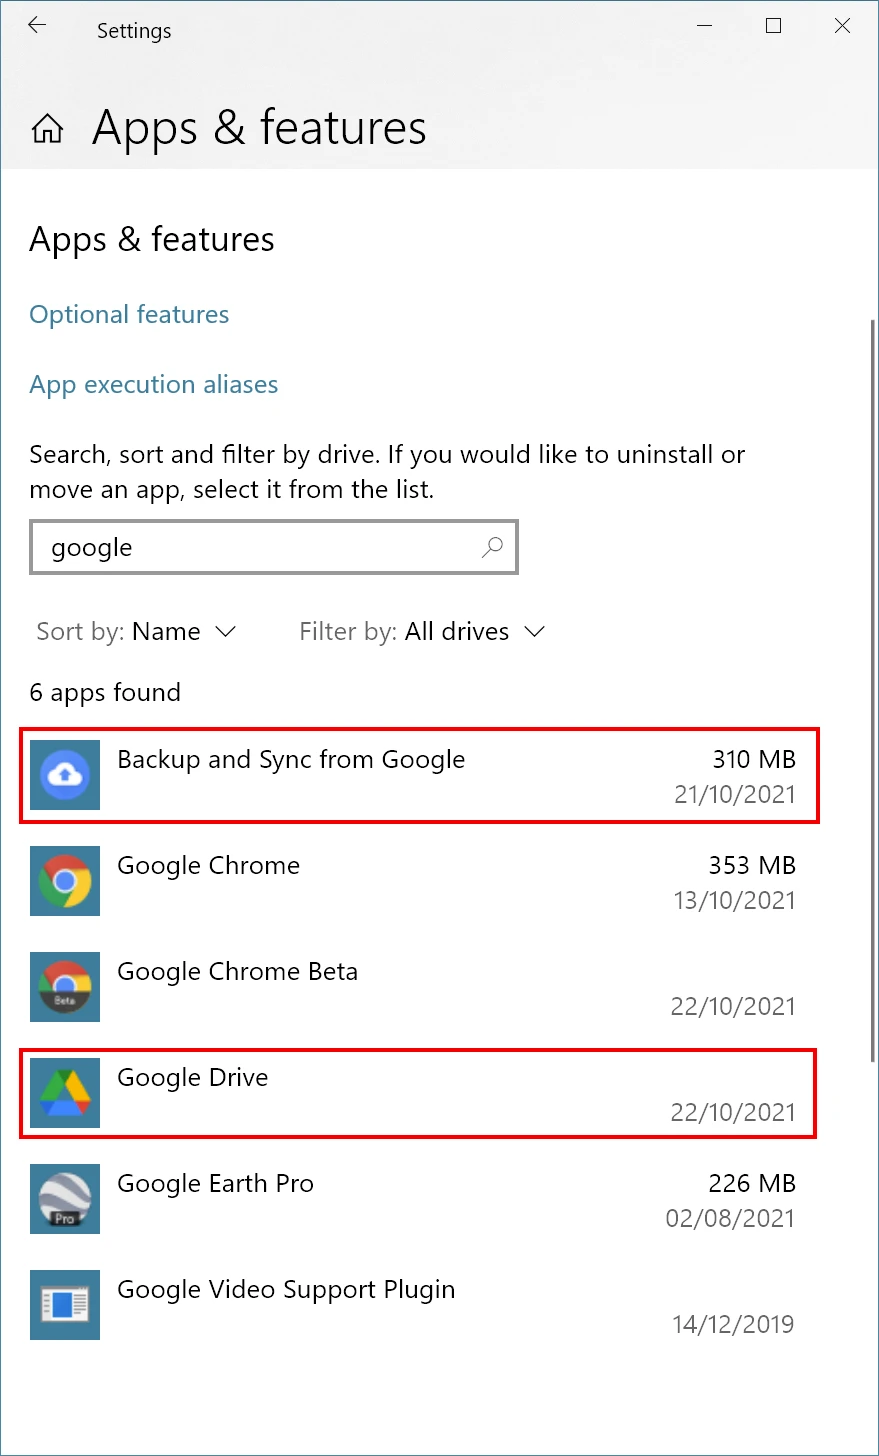This screenshot has width=879, height=1456.
Task: Open App execution aliases
Action: [x=153, y=384]
